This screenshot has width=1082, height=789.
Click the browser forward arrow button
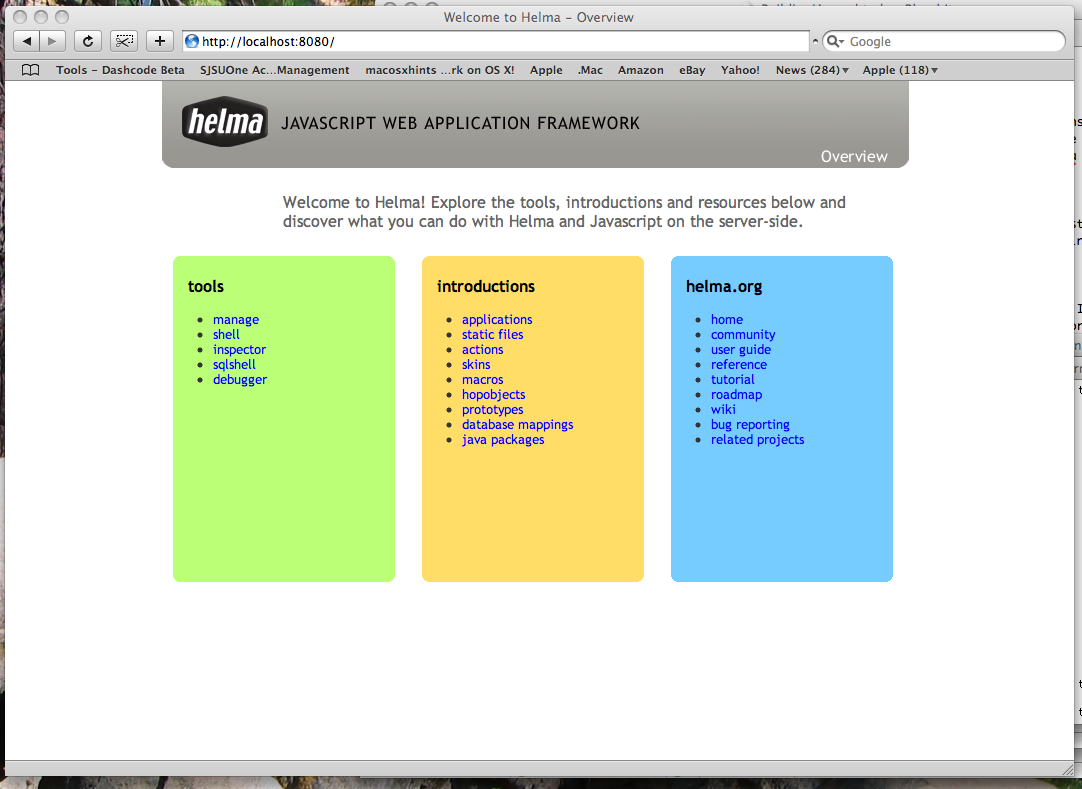click(x=52, y=41)
